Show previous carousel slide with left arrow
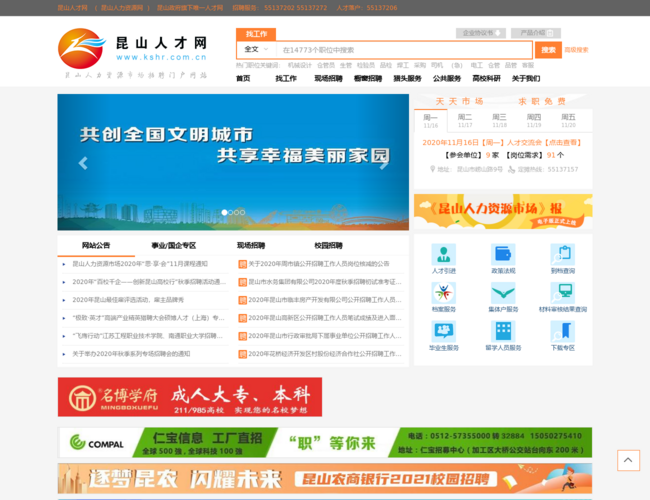This screenshot has height=500, width=650. point(83,163)
